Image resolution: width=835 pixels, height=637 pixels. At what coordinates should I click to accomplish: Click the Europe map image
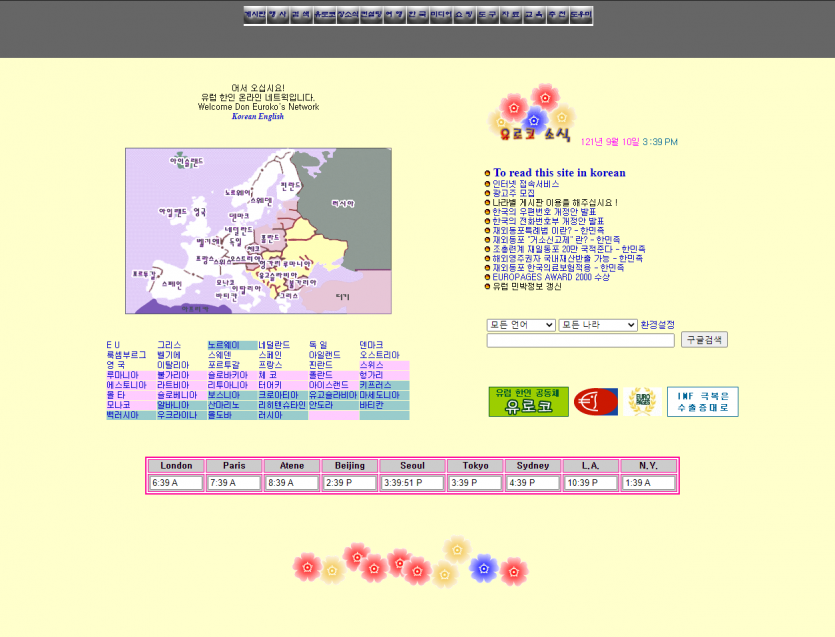click(x=257, y=231)
